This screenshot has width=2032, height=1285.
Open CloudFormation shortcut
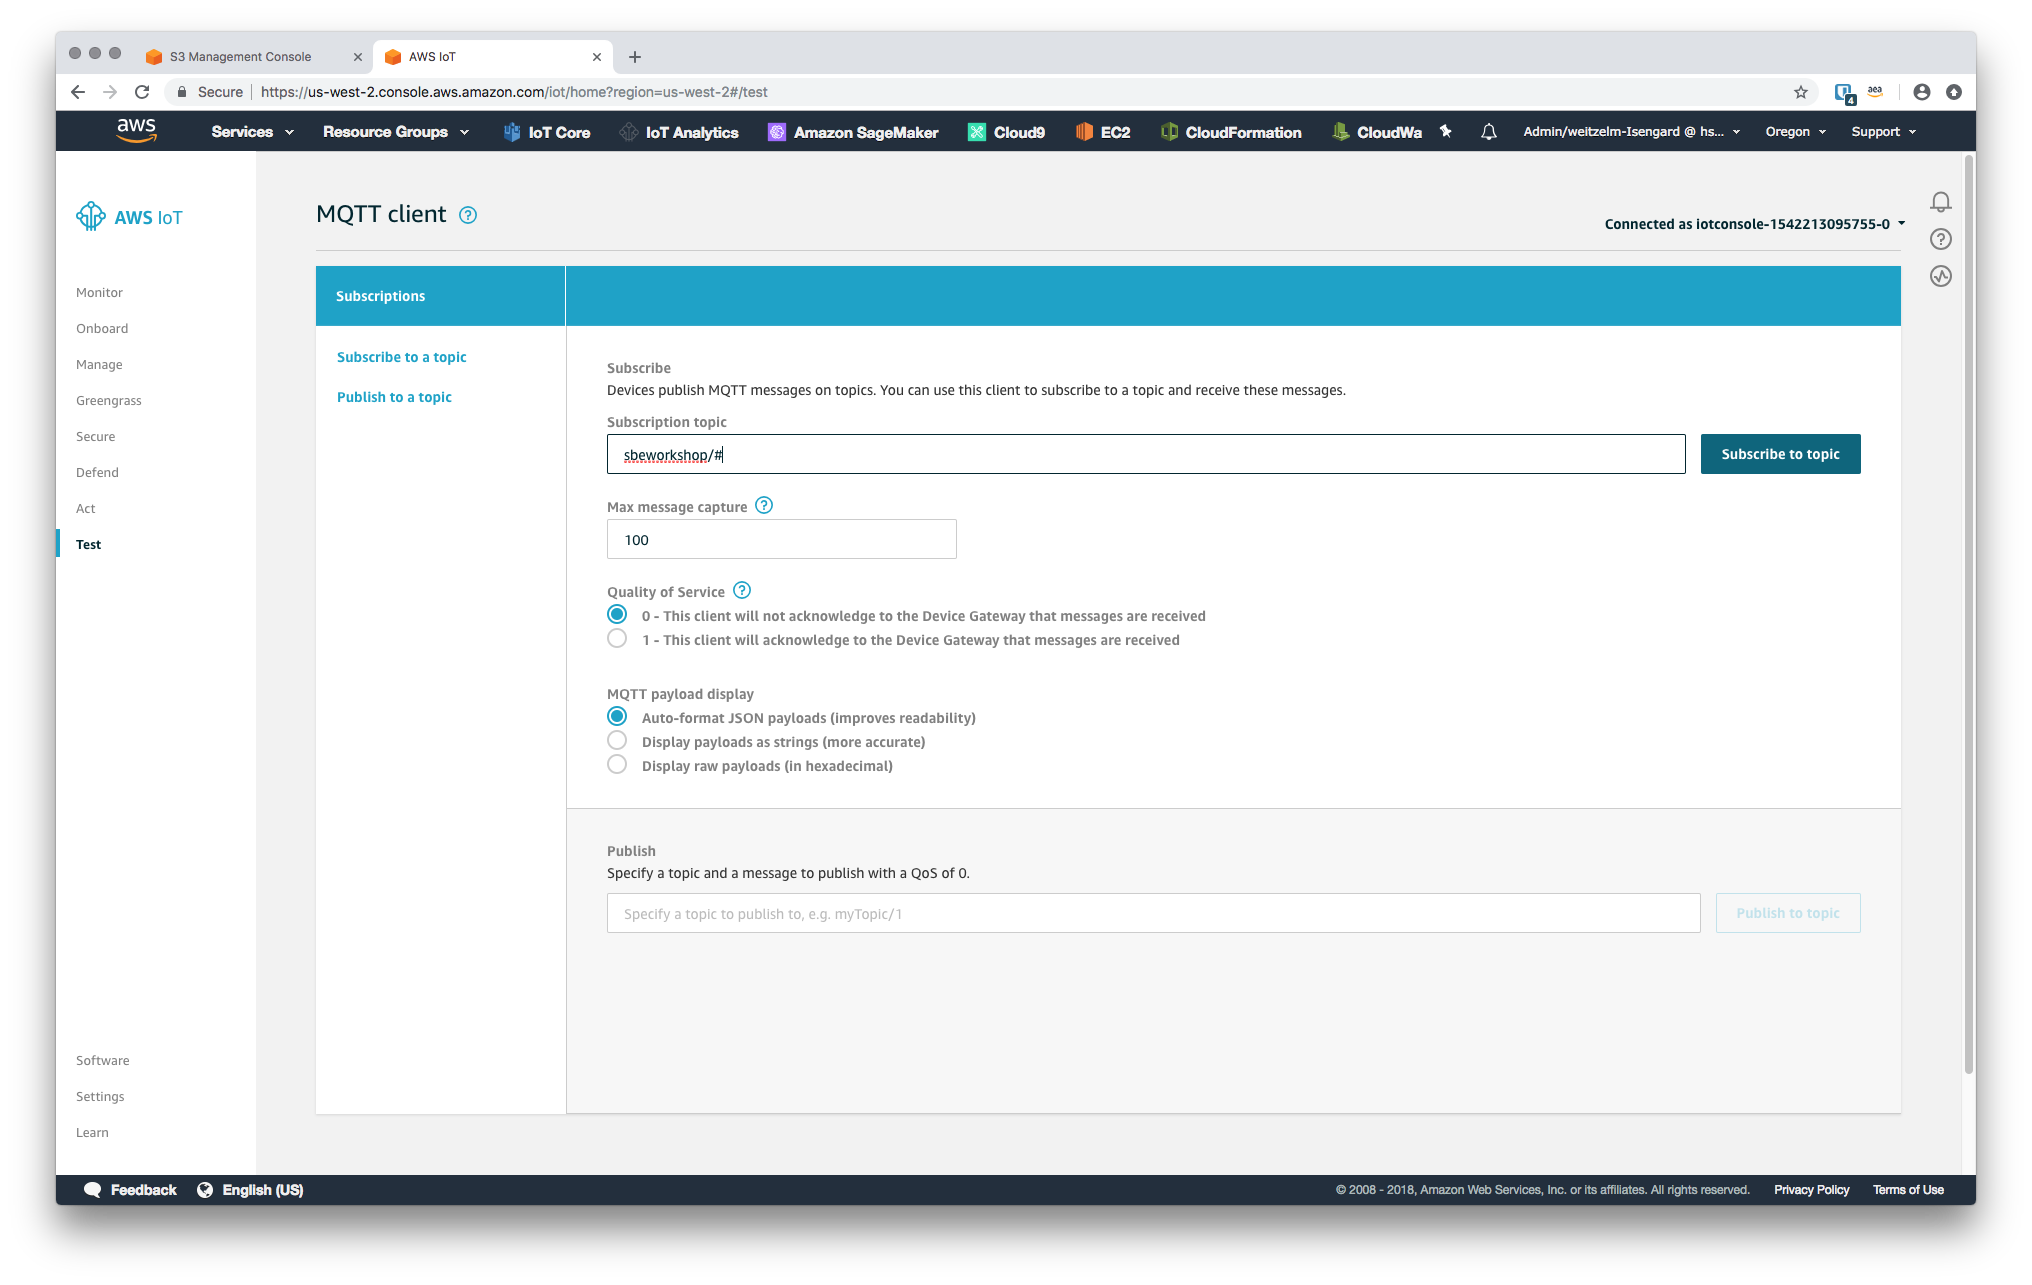[1231, 132]
